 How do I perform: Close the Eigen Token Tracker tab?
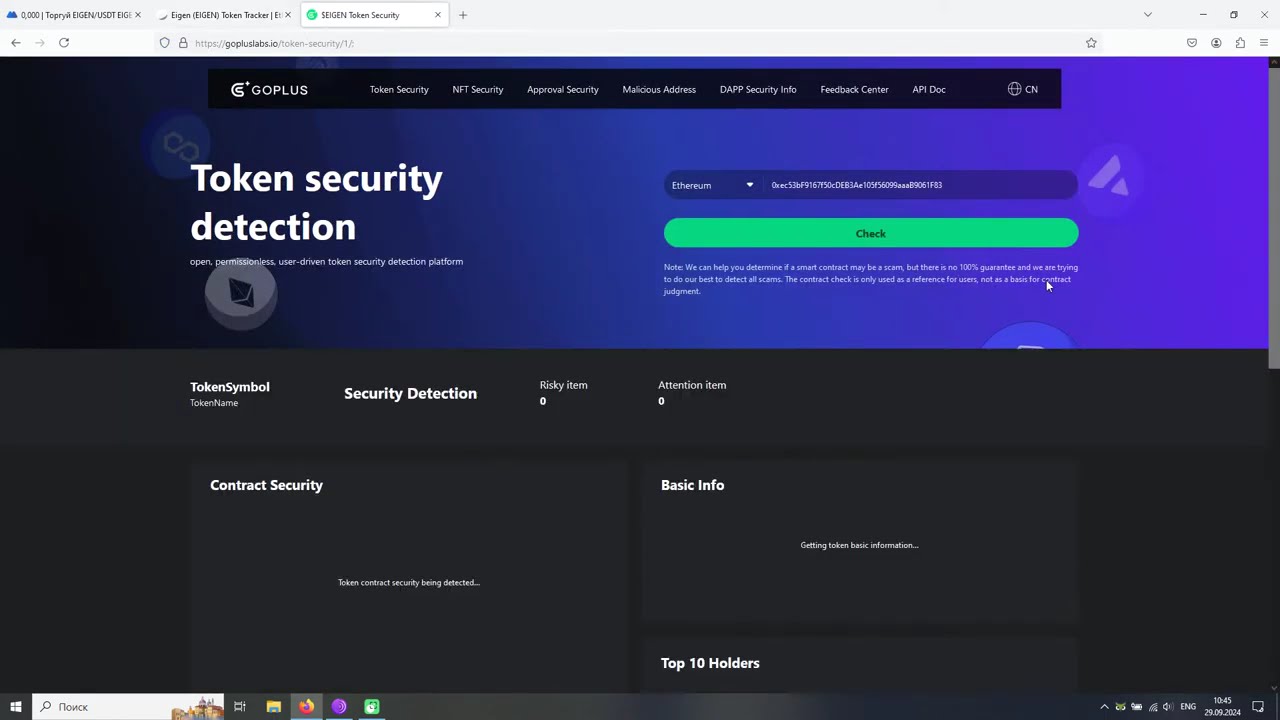click(x=288, y=15)
